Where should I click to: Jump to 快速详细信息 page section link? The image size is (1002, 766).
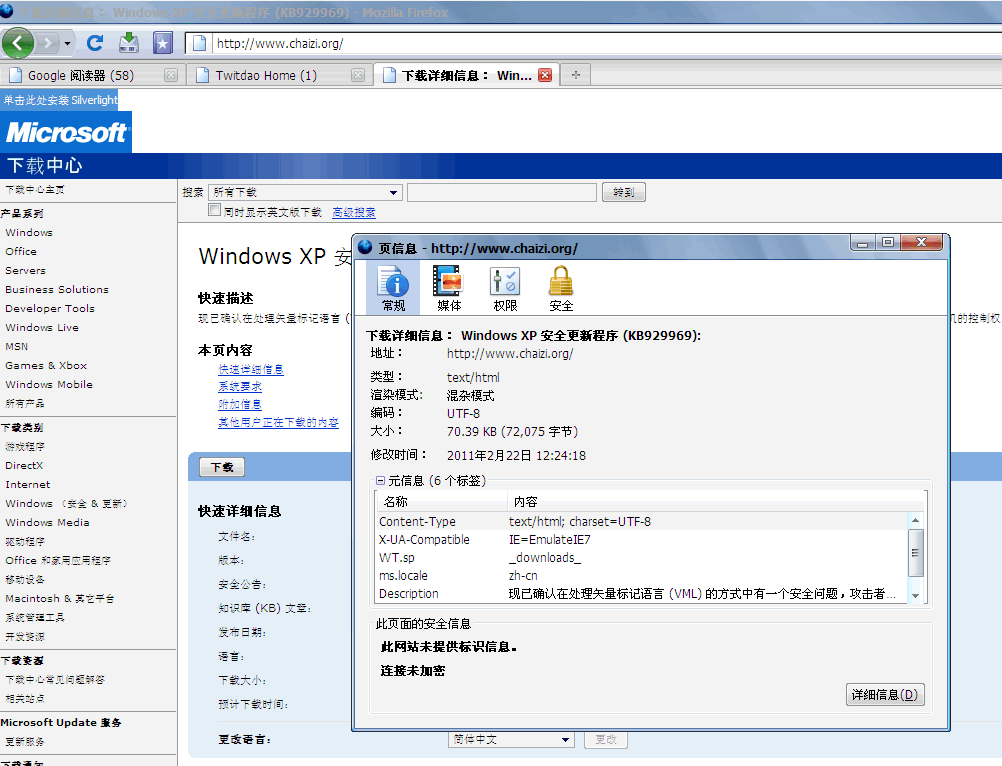point(251,369)
